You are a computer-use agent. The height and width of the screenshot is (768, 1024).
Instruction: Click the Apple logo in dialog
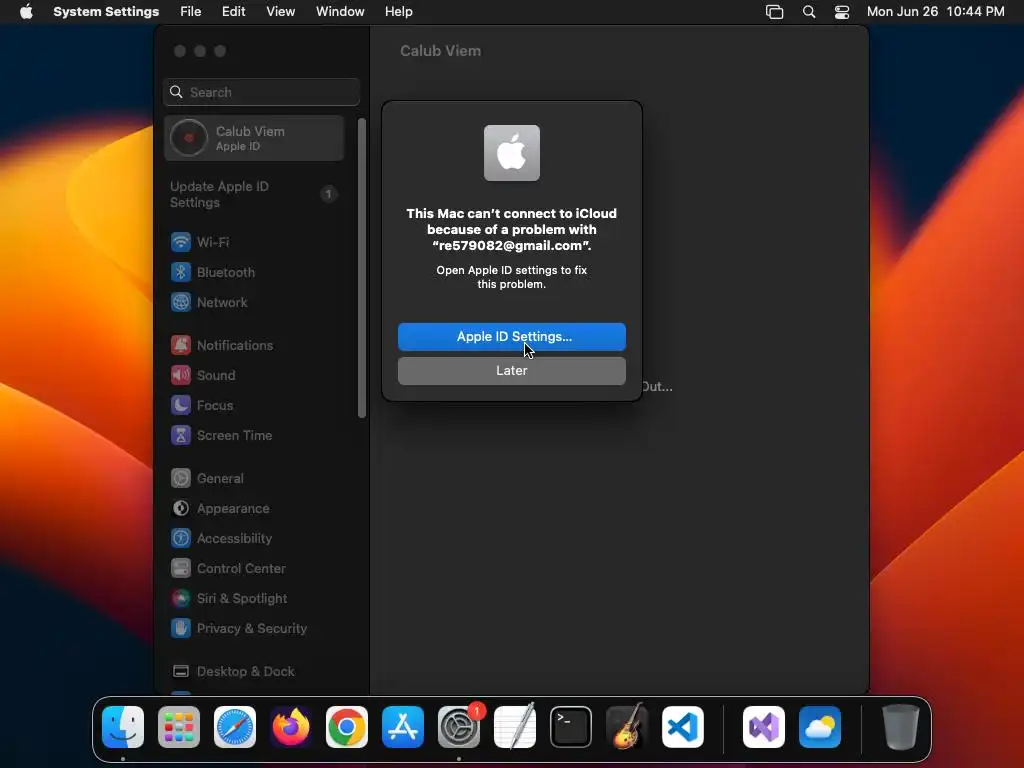(x=511, y=153)
